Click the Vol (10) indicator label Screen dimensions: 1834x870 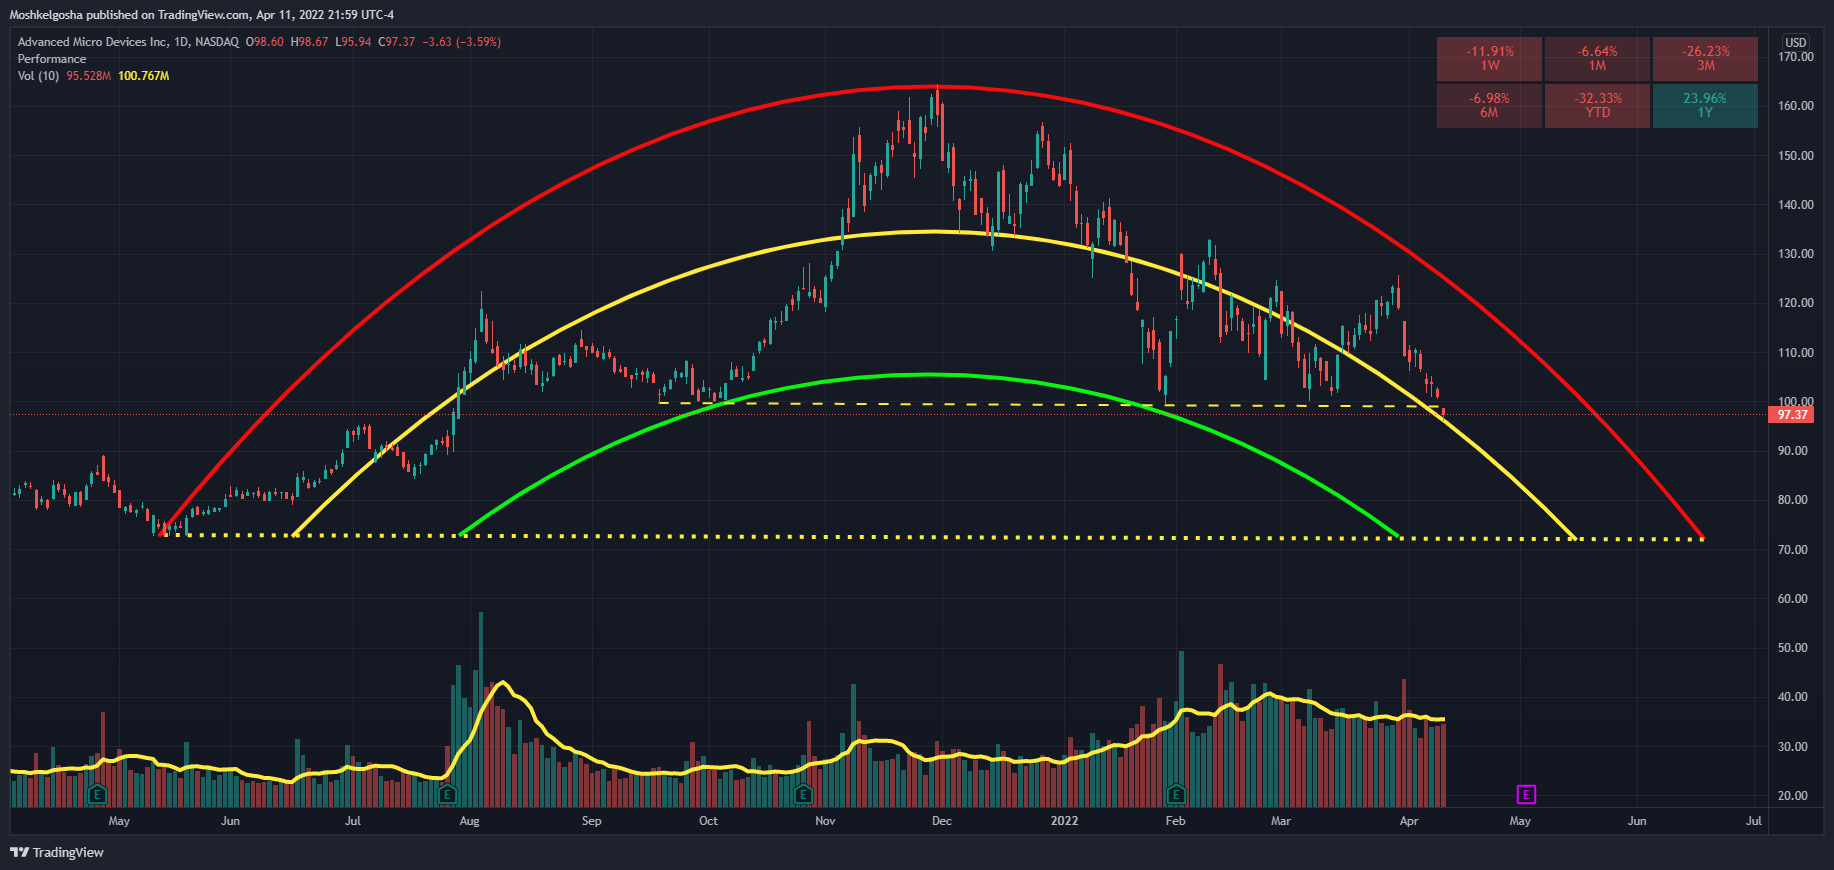point(38,76)
